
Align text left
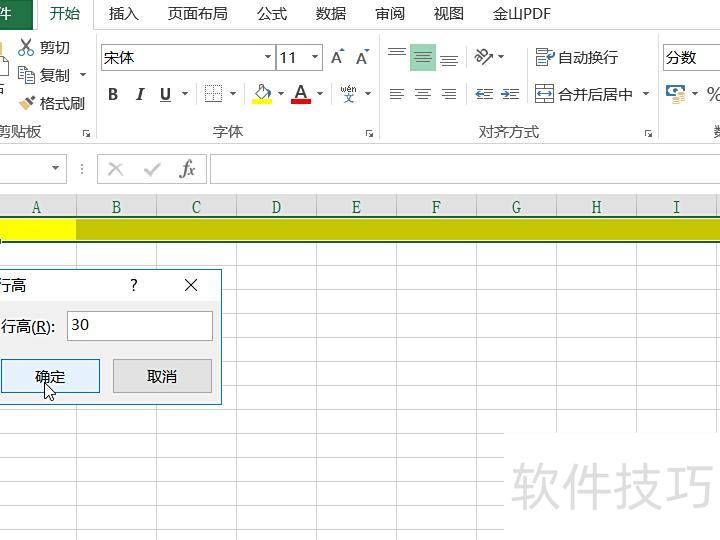click(x=397, y=94)
